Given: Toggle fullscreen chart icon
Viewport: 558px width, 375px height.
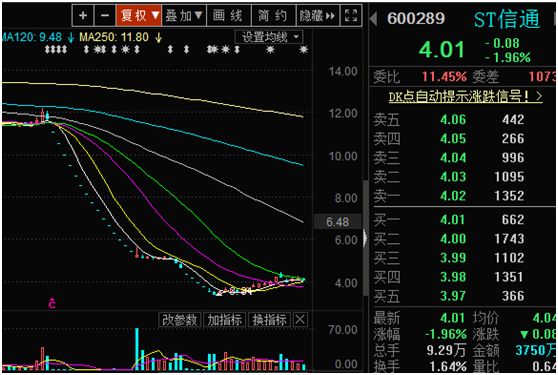Looking at the screenshot, I should 351,15.
